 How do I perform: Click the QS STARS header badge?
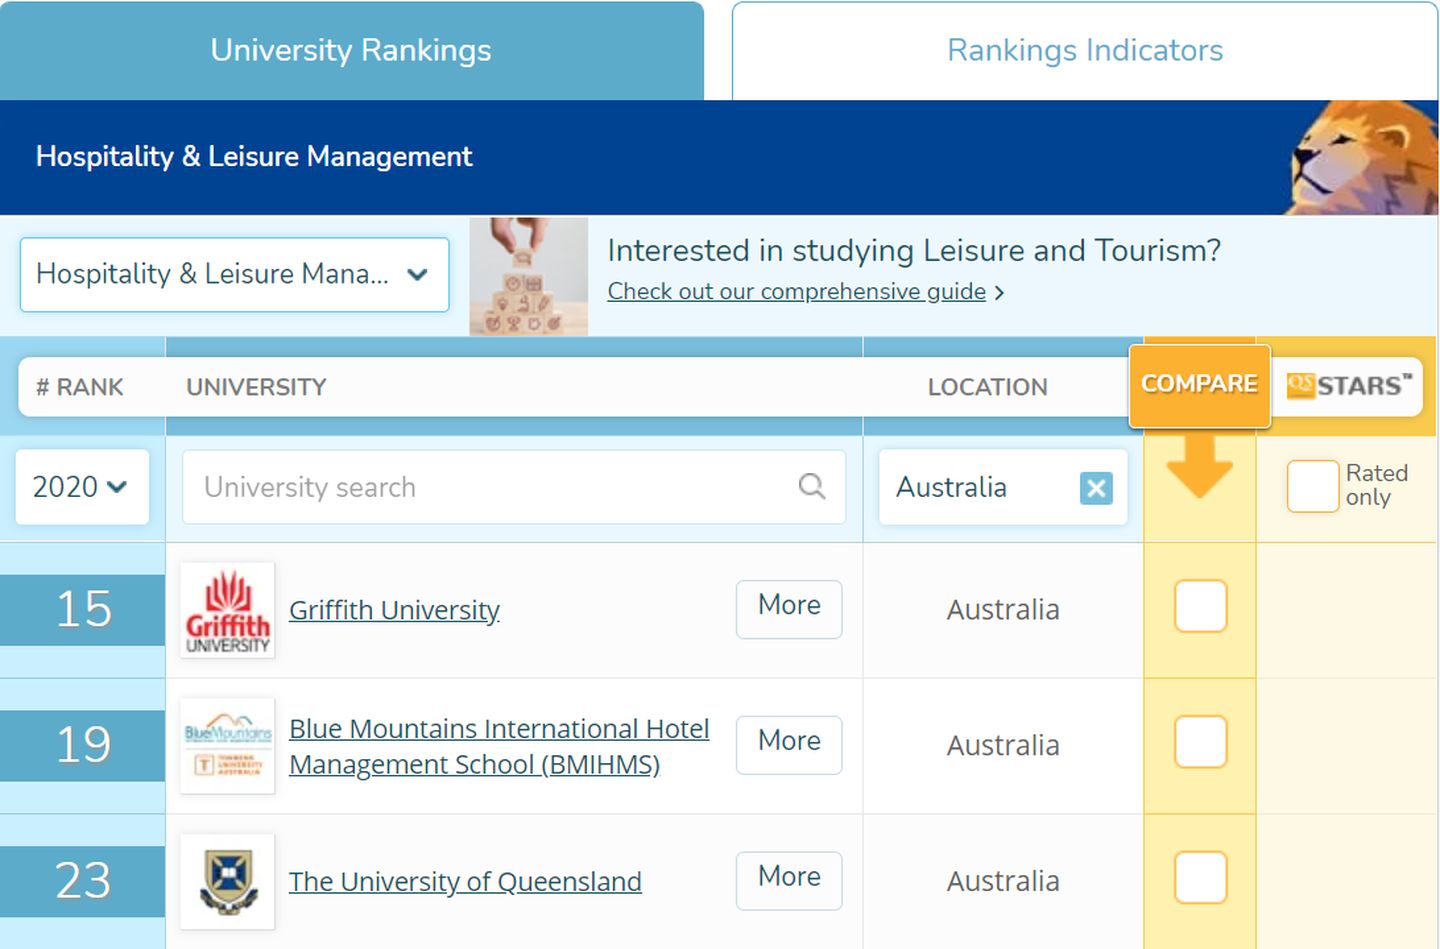(1347, 385)
